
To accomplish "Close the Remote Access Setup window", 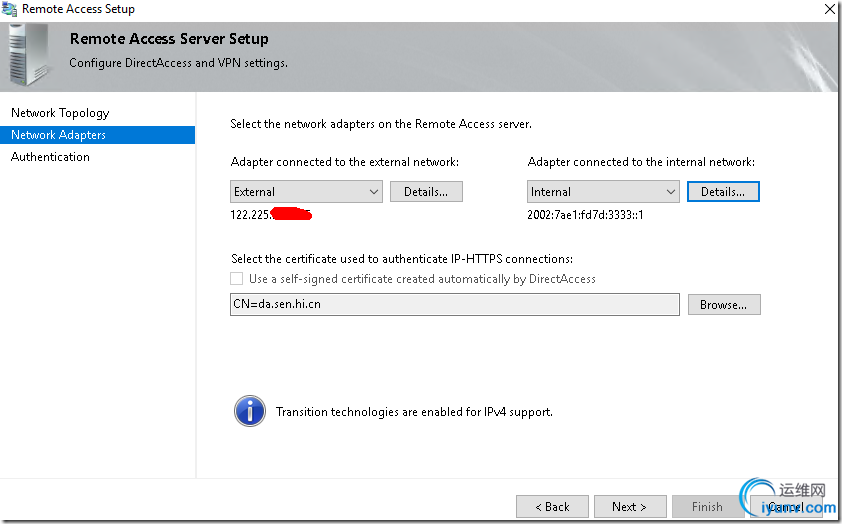I will [x=829, y=9].
